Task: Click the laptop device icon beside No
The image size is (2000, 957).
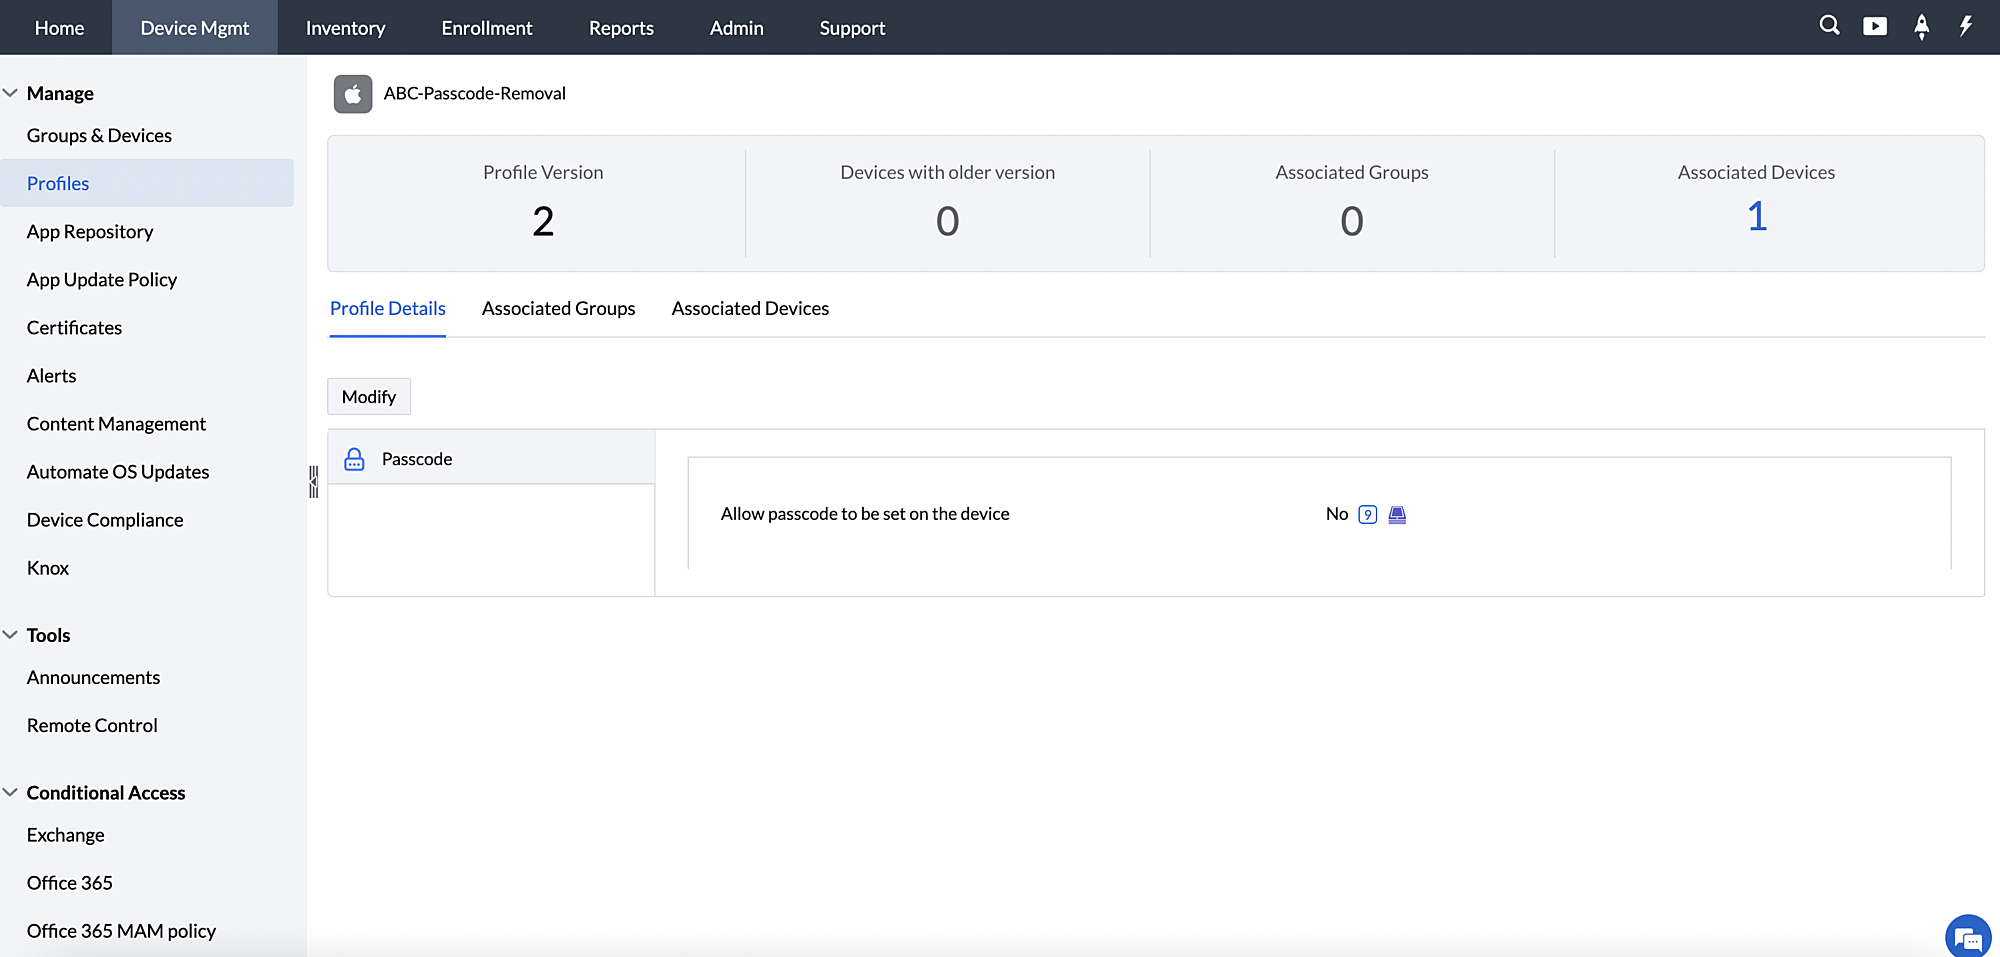Action: click(1397, 514)
